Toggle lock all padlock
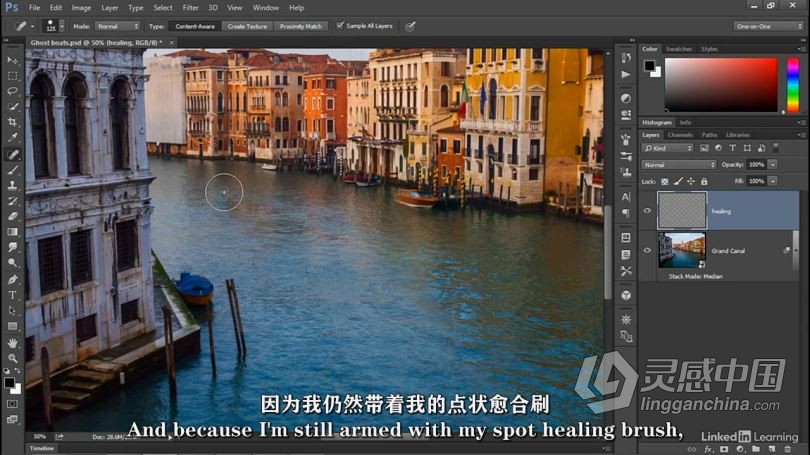The height and width of the screenshot is (455, 810). (x=704, y=181)
